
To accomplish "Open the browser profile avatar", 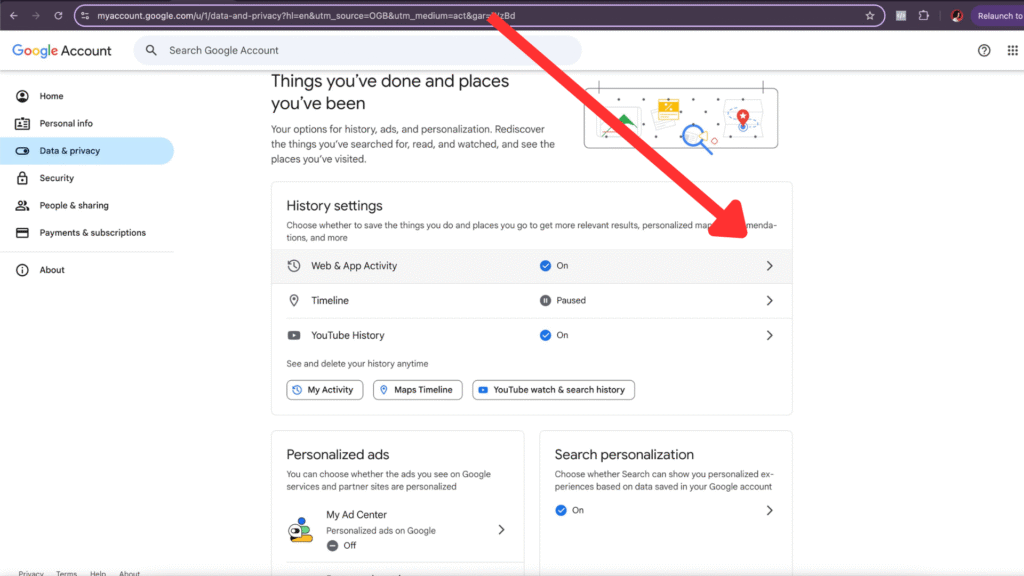I will [957, 16].
